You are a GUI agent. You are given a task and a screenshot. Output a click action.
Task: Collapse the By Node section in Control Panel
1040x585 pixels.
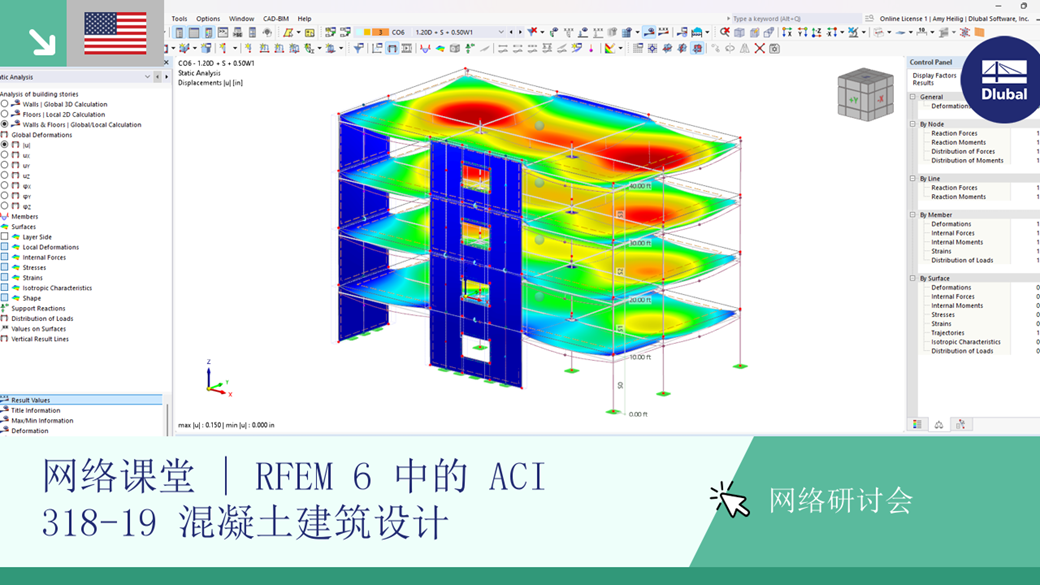tap(913, 124)
